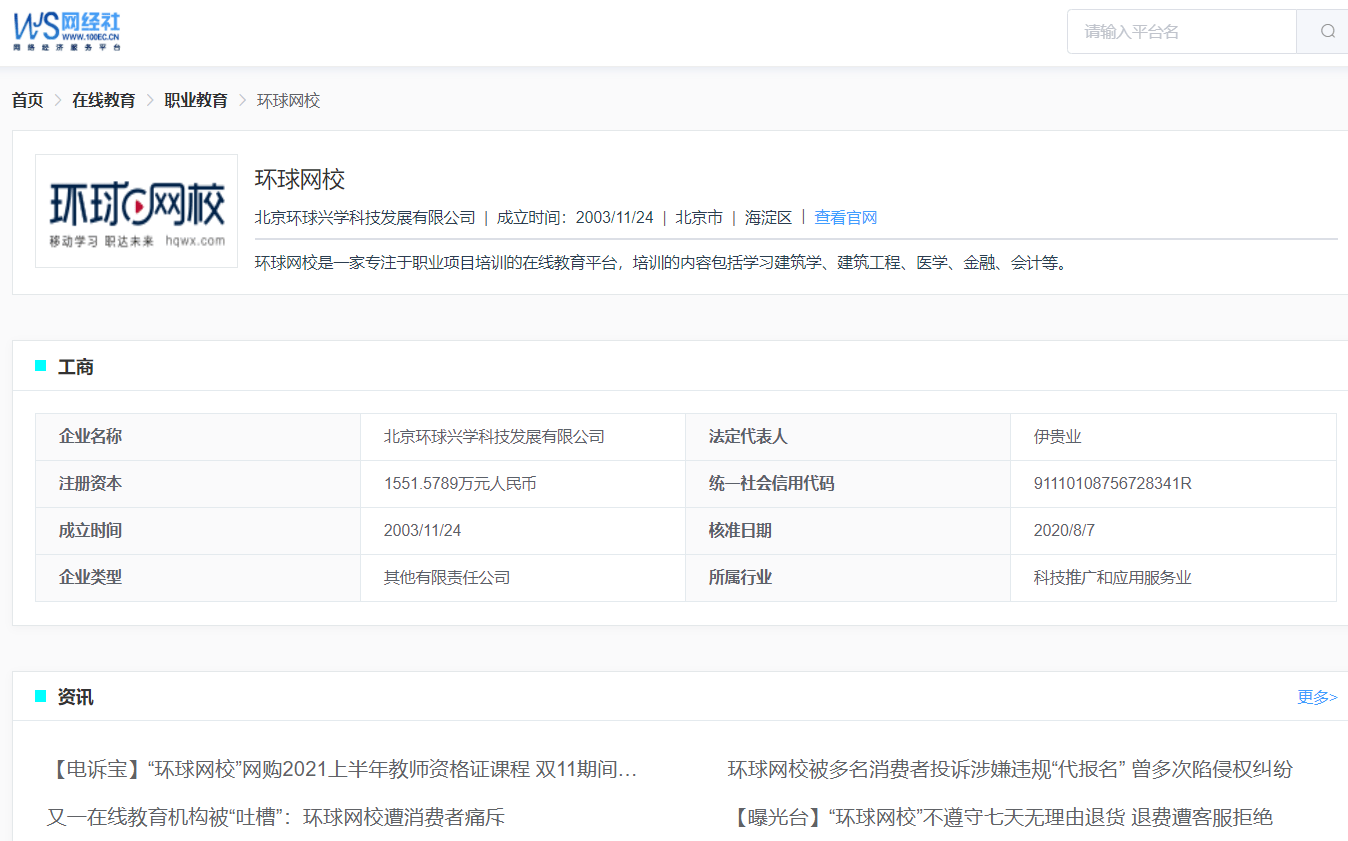Open the 查看官网 link

[x=846, y=217]
